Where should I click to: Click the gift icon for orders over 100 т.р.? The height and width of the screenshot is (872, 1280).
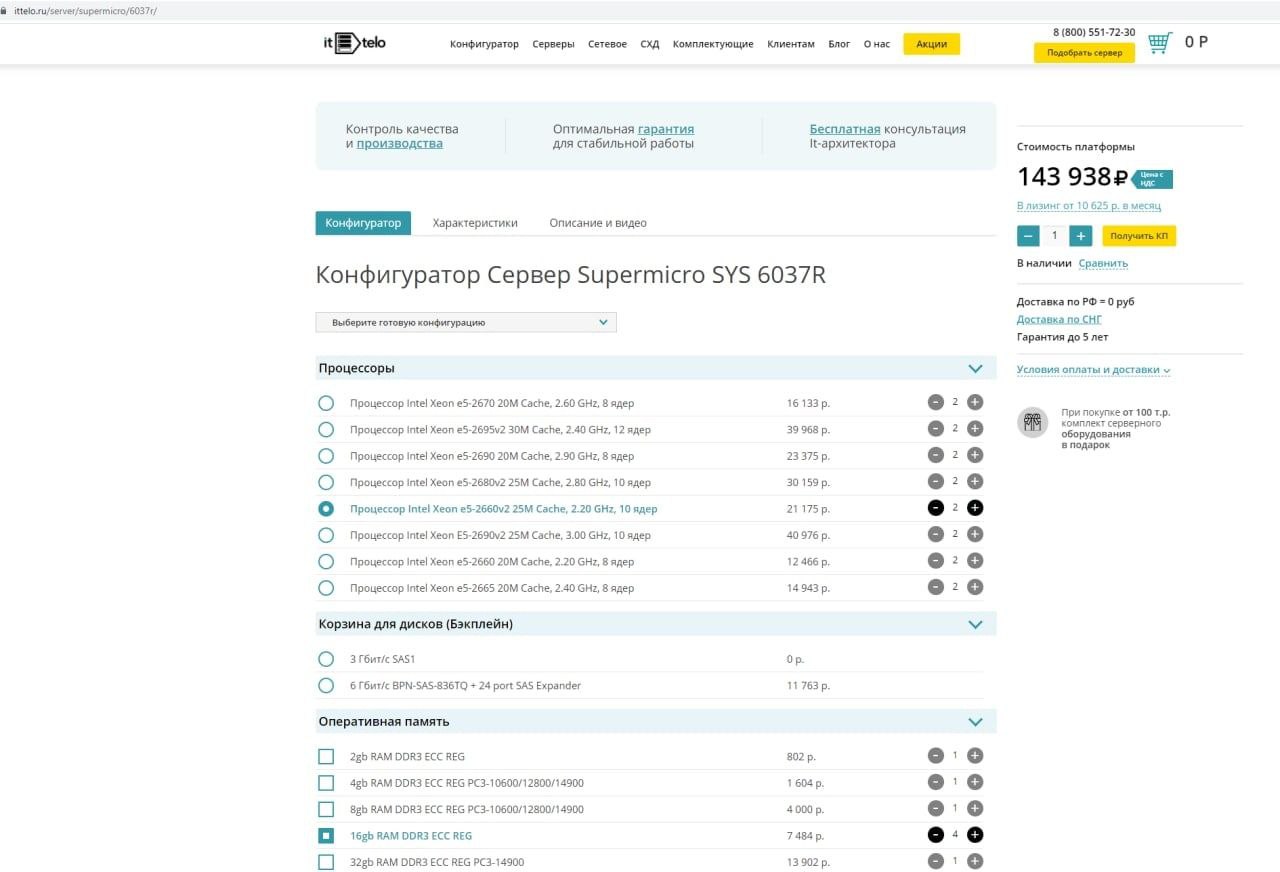coord(1032,422)
